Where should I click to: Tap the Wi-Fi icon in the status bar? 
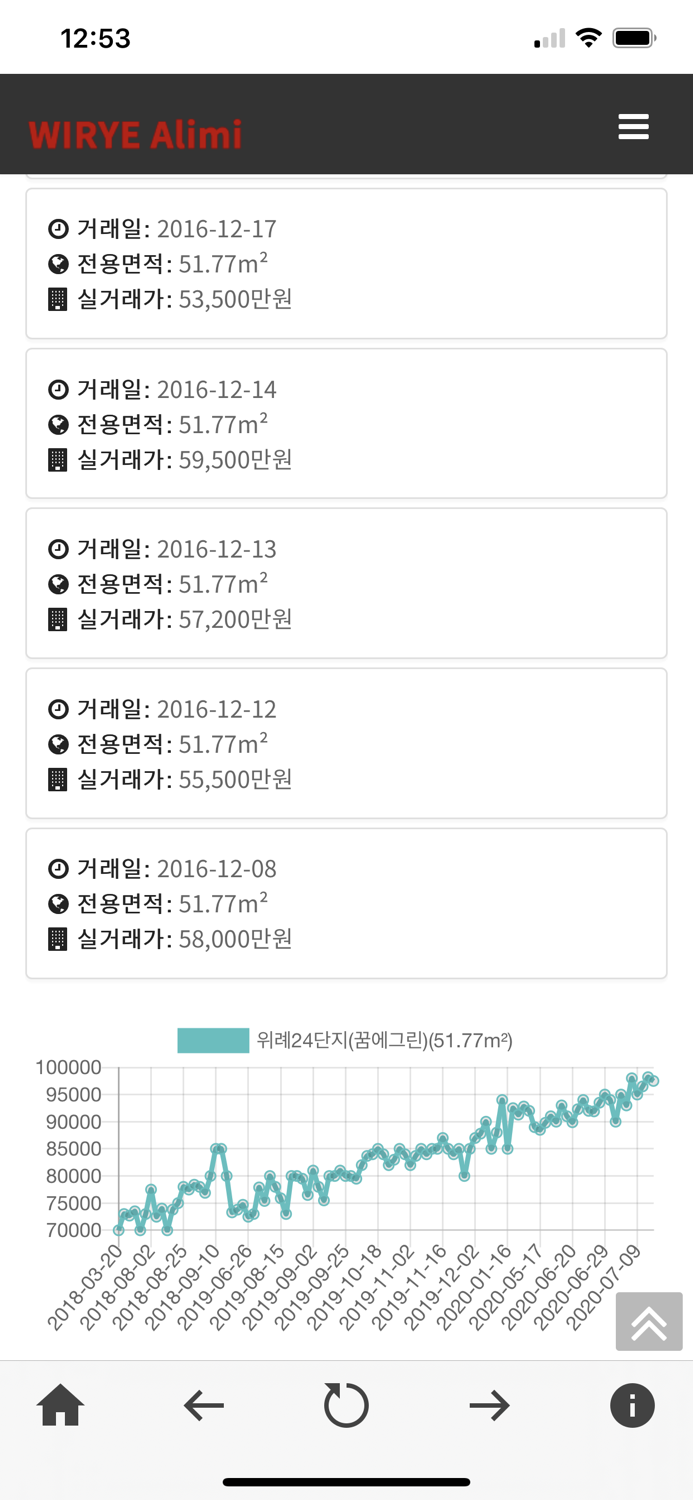coord(589,36)
